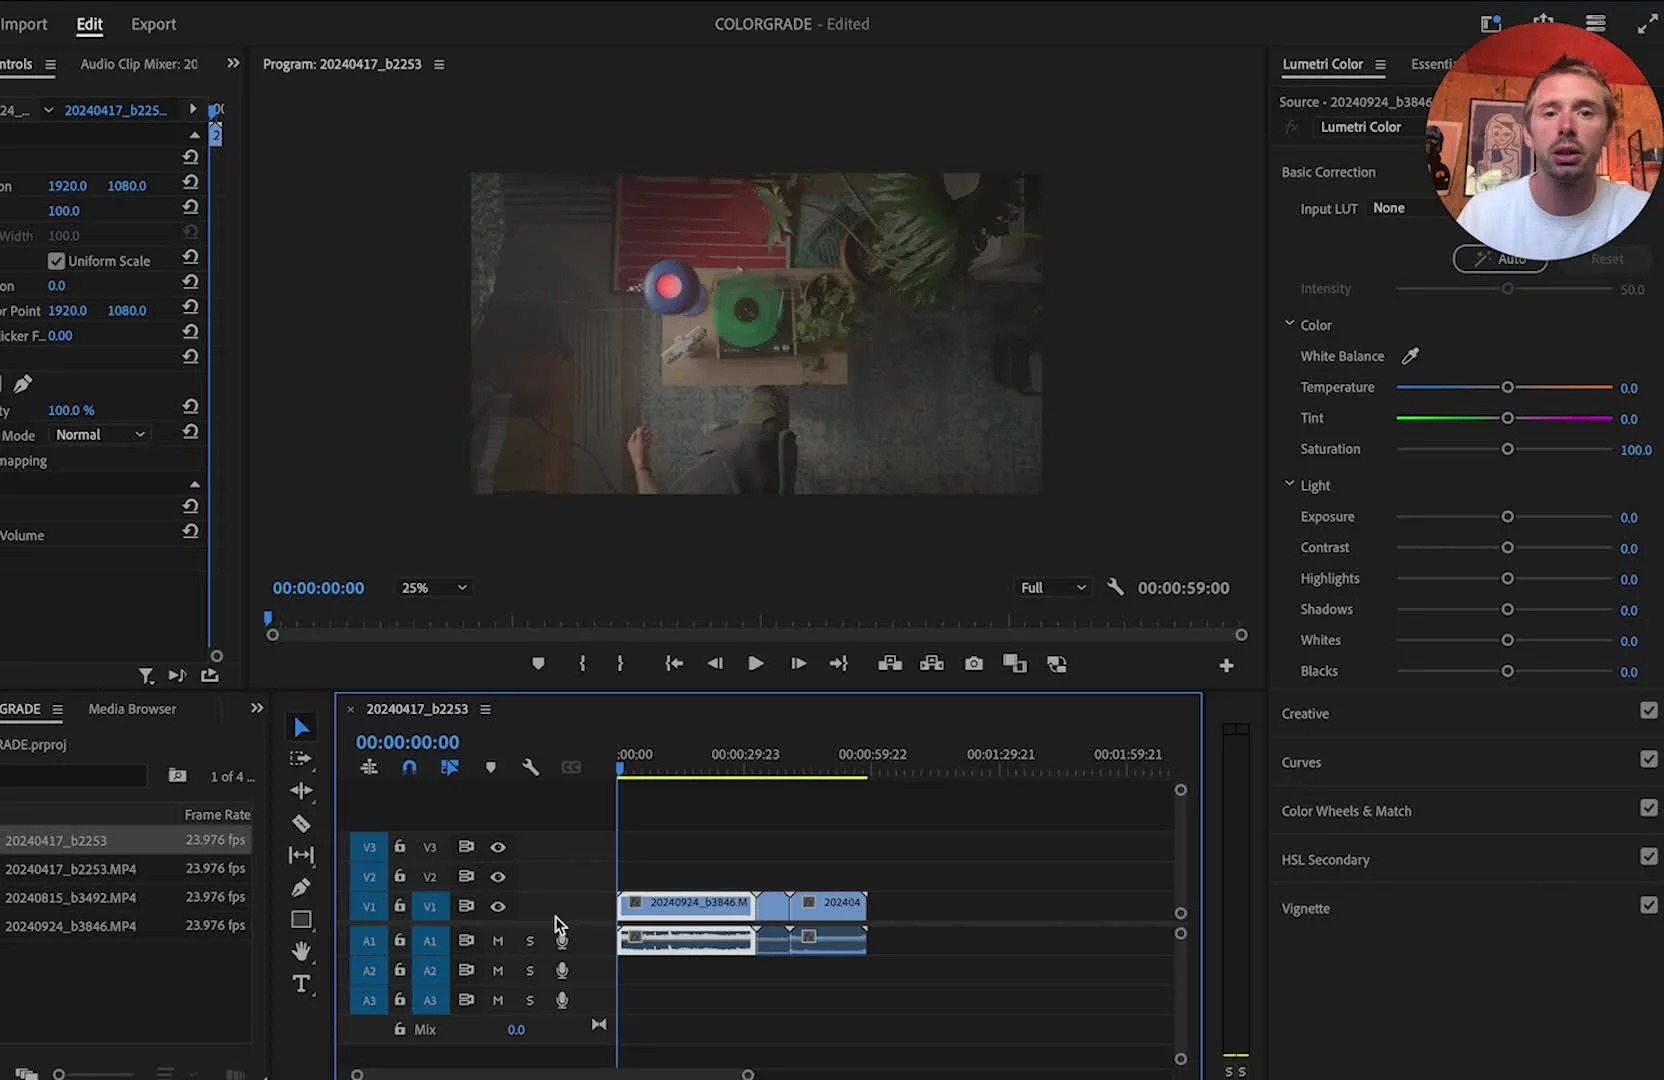The height and width of the screenshot is (1080, 1664).
Task: Disable Color Wheels & Match checkbox
Action: tap(1649, 807)
